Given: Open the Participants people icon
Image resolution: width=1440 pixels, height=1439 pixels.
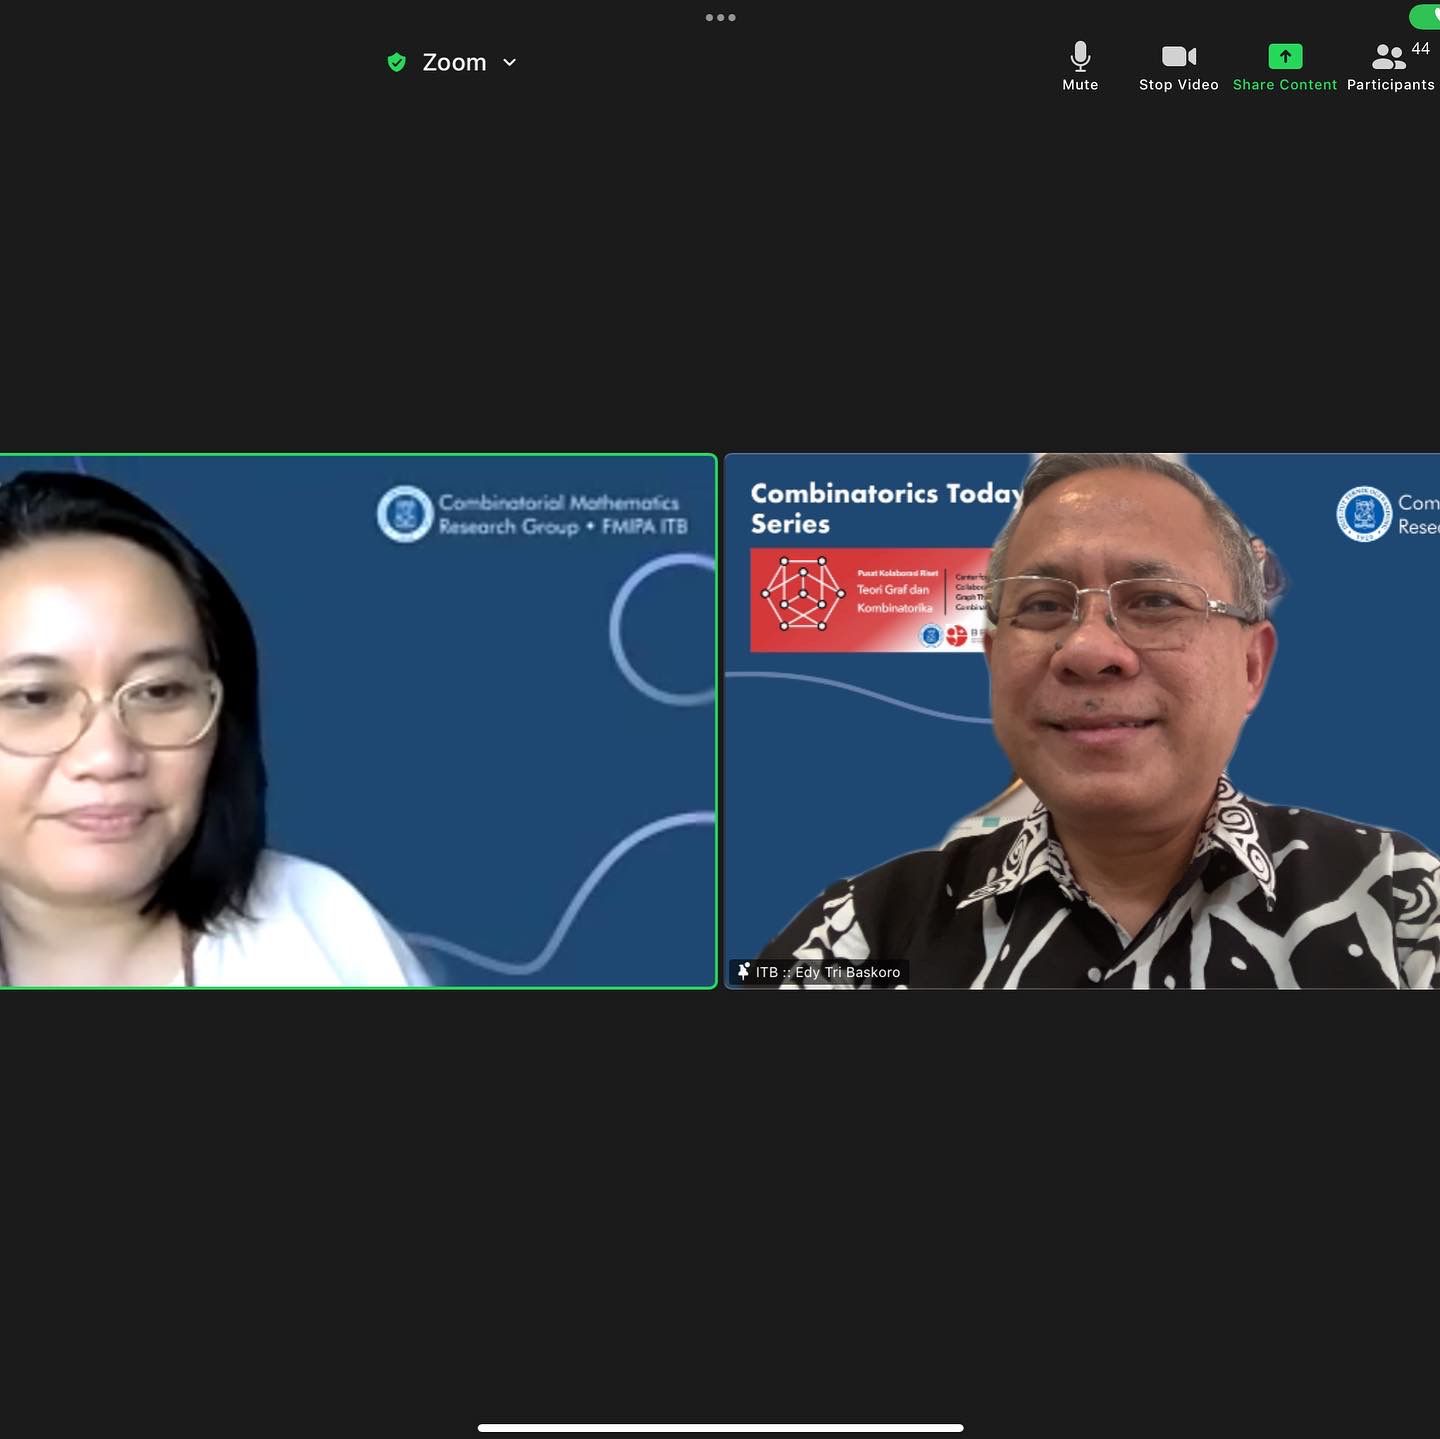Looking at the screenshot, I should coord(1388,56).
